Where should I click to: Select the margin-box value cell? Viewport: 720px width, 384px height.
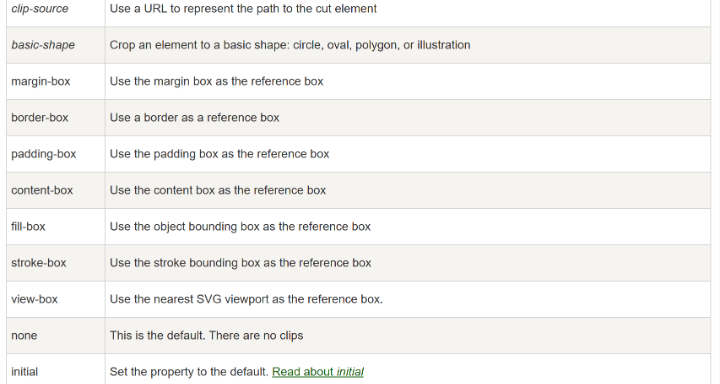(56, 81)
